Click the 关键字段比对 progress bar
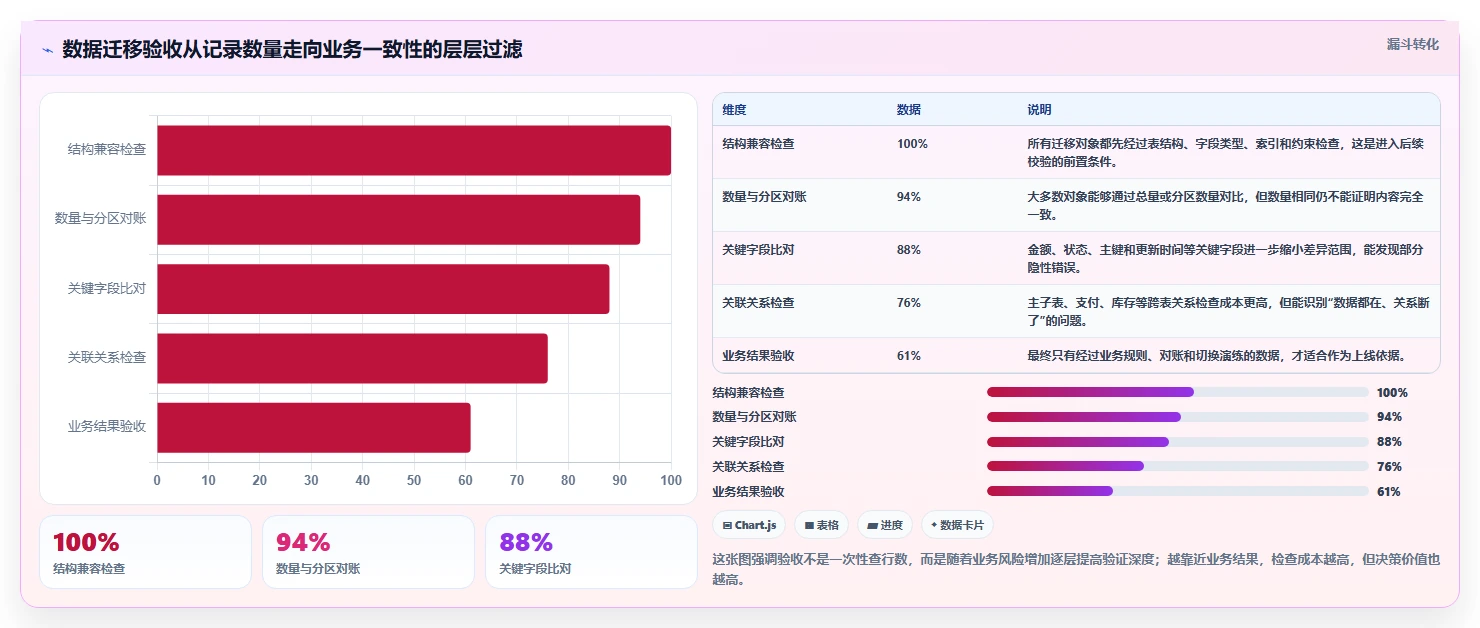 (x=1178, y=442)
